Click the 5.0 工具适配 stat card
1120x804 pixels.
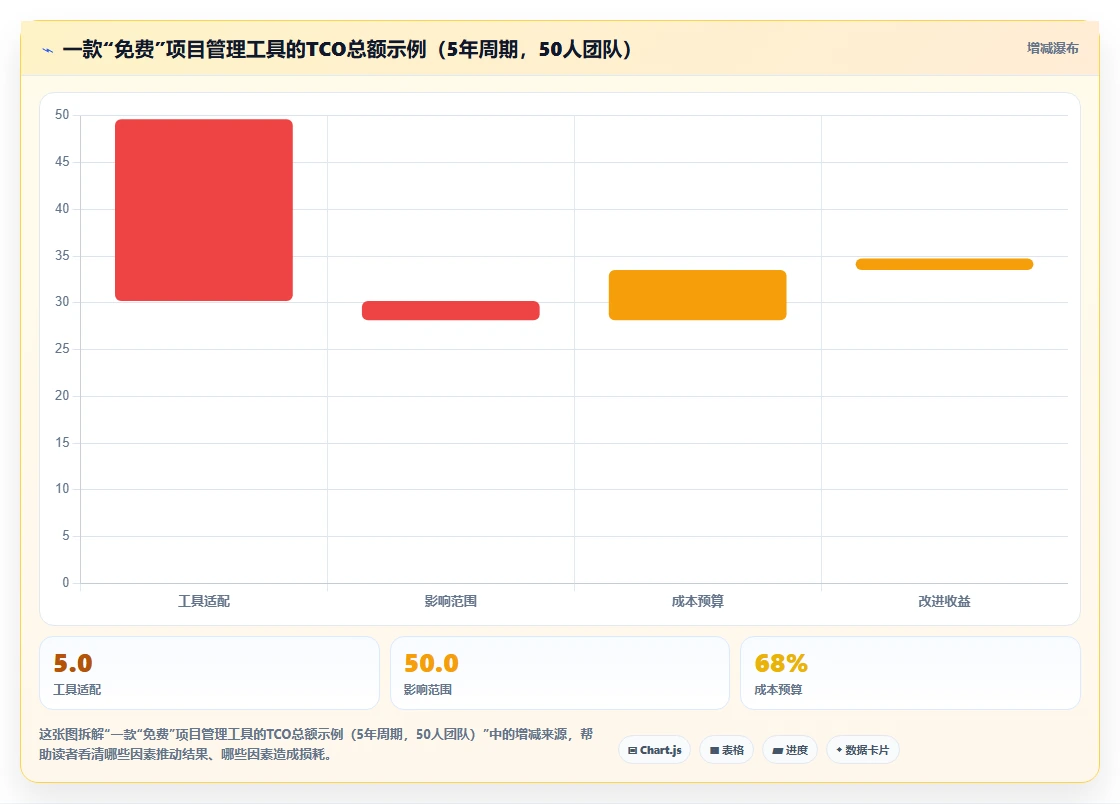click(209, 673)
